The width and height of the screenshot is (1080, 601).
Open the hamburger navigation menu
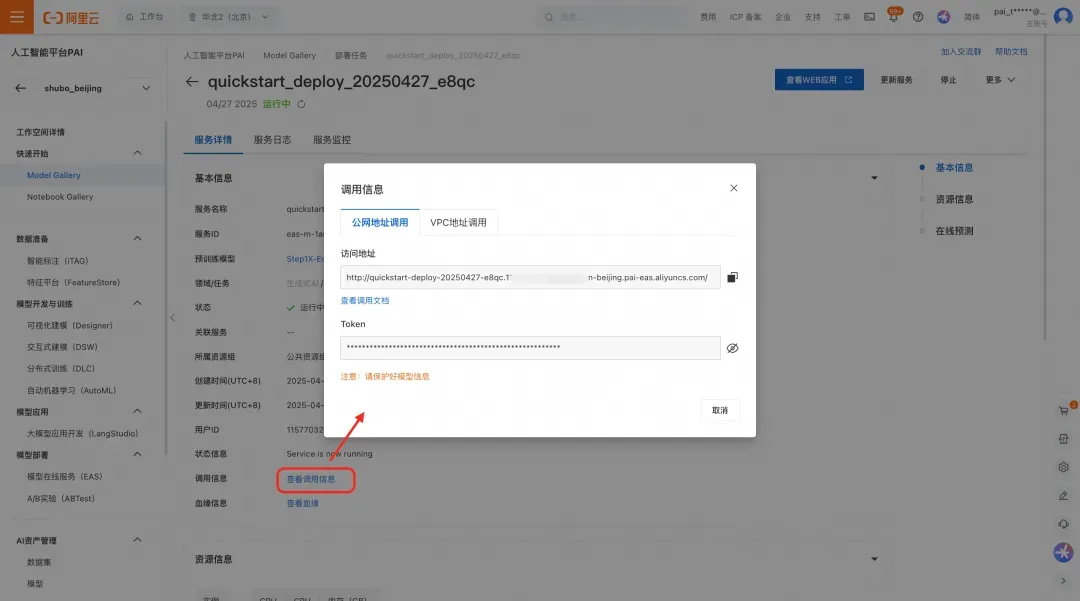point(17,17)
